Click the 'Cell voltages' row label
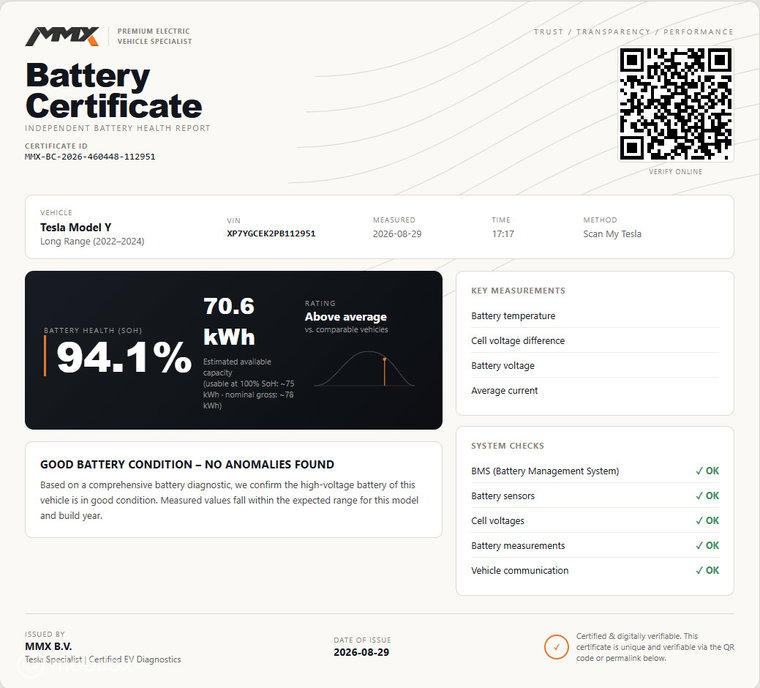760x688 pixels. point(498,521)
